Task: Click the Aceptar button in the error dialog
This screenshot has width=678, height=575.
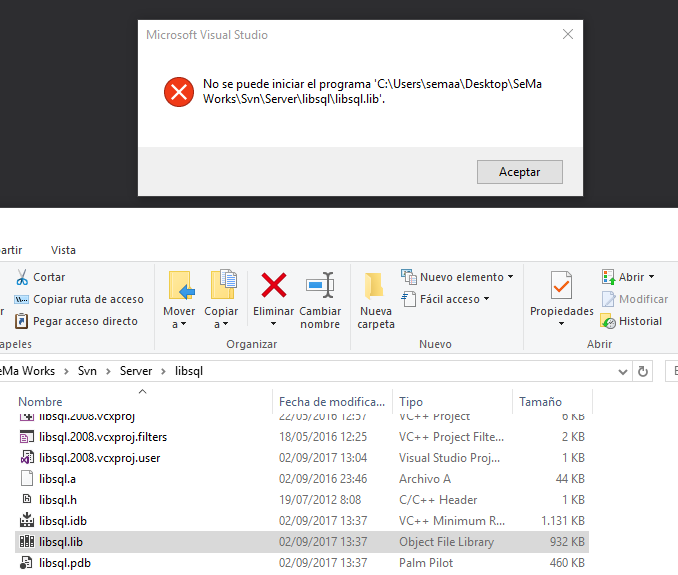Action: [520, 172]
